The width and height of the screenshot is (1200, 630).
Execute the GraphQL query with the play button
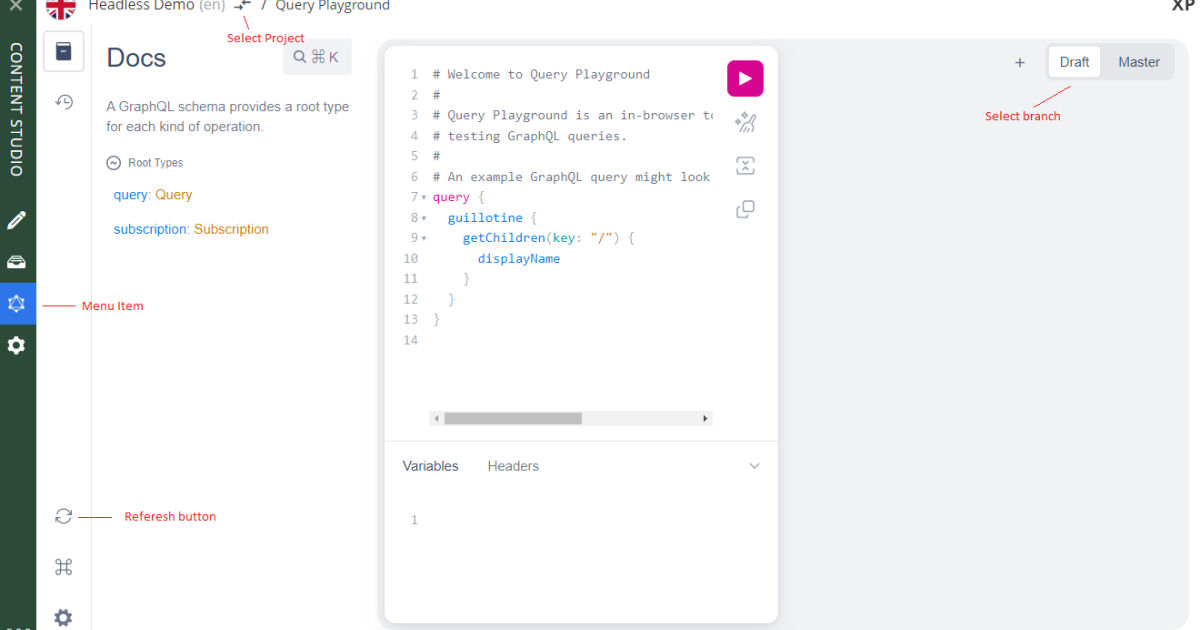click(744, 77)
